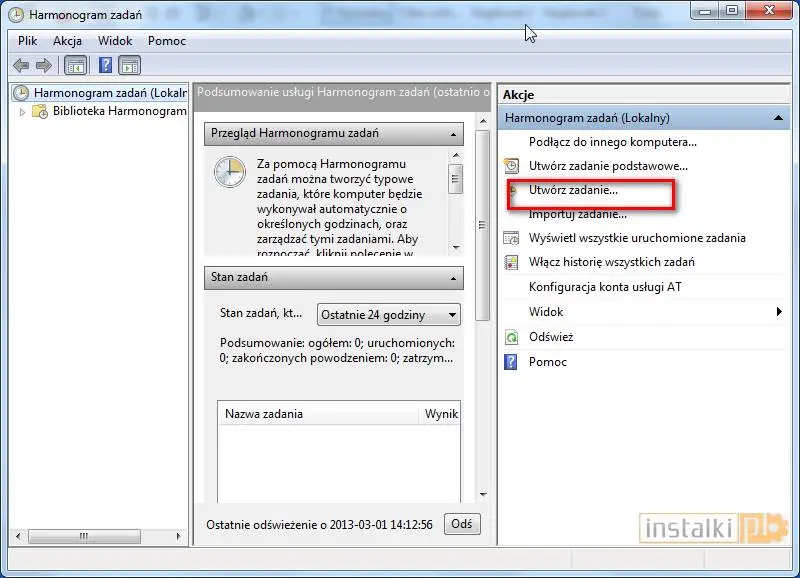800x578 pixels.
Task: Click the Forward arrow toolbar icon
Action: [x=43, y=66]
